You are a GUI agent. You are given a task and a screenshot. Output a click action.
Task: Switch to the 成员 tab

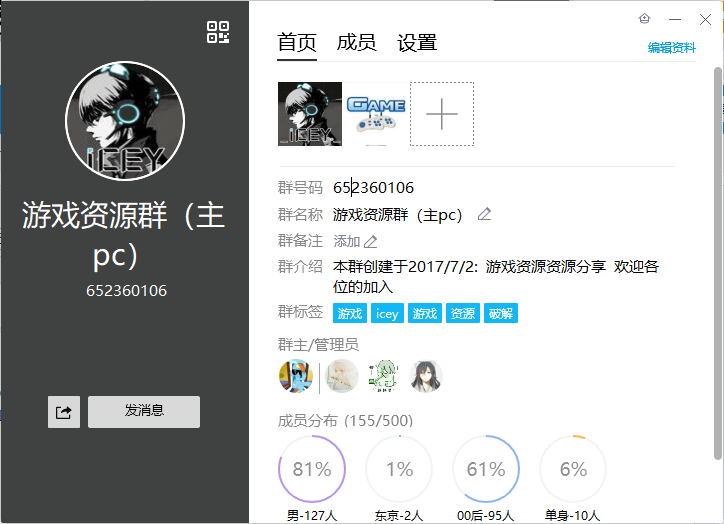click(356, 43)
